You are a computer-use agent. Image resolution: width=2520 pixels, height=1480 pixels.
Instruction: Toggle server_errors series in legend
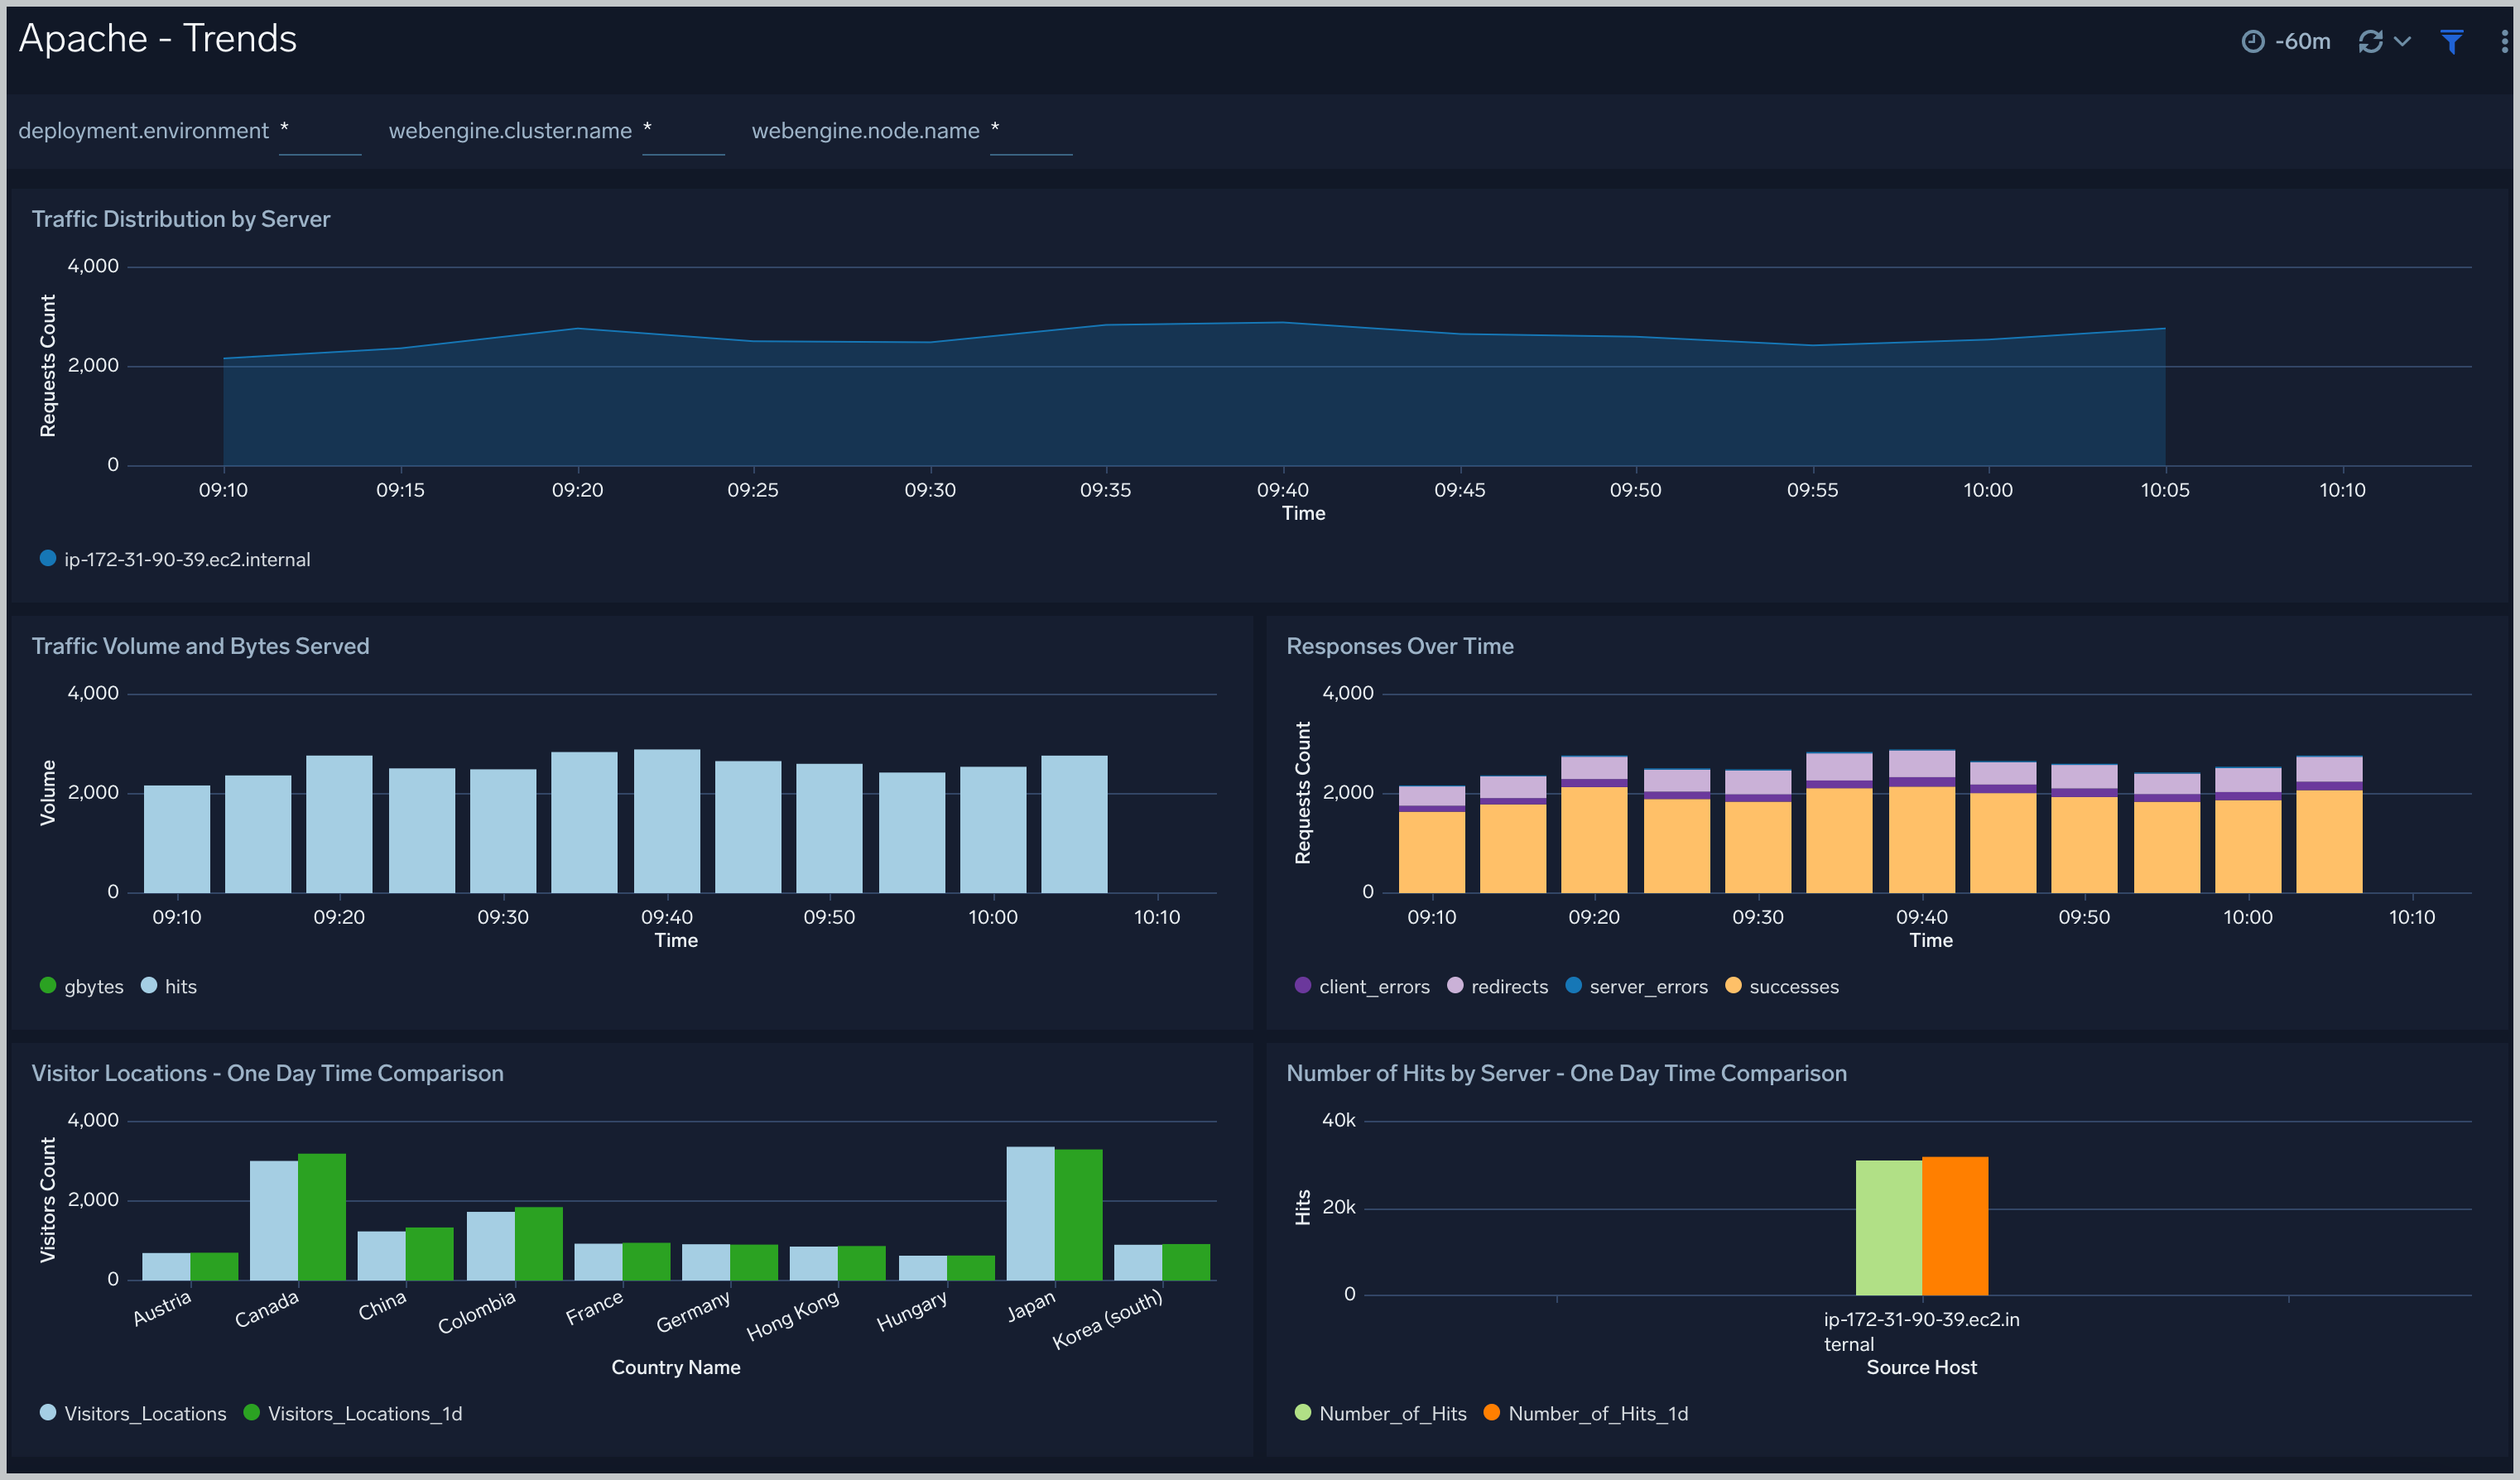point(1636,986)
